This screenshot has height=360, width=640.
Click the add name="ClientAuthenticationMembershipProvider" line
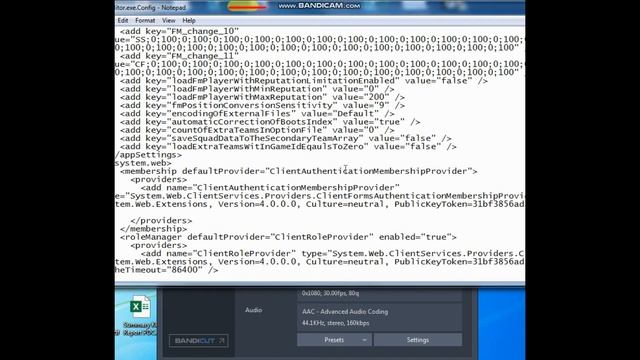coord(270,188)
